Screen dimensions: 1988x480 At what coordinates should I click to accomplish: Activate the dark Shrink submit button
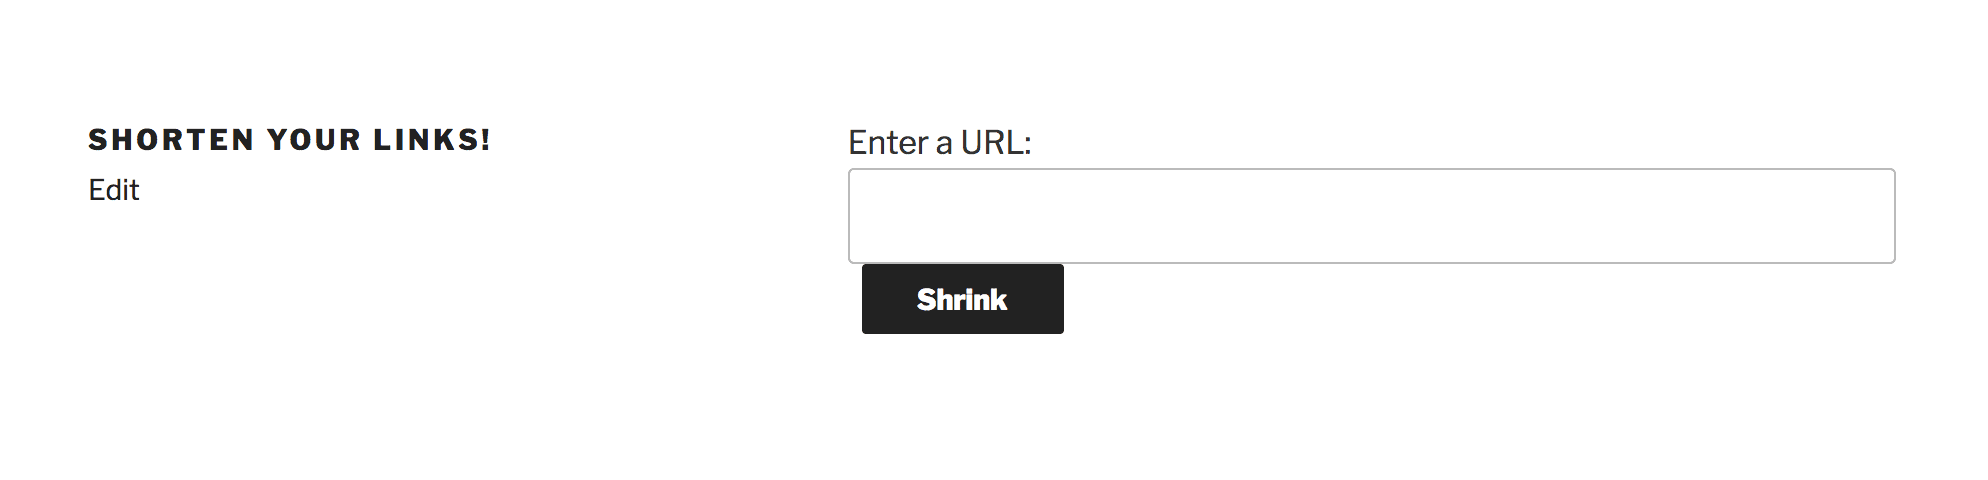tap(962, 299)
